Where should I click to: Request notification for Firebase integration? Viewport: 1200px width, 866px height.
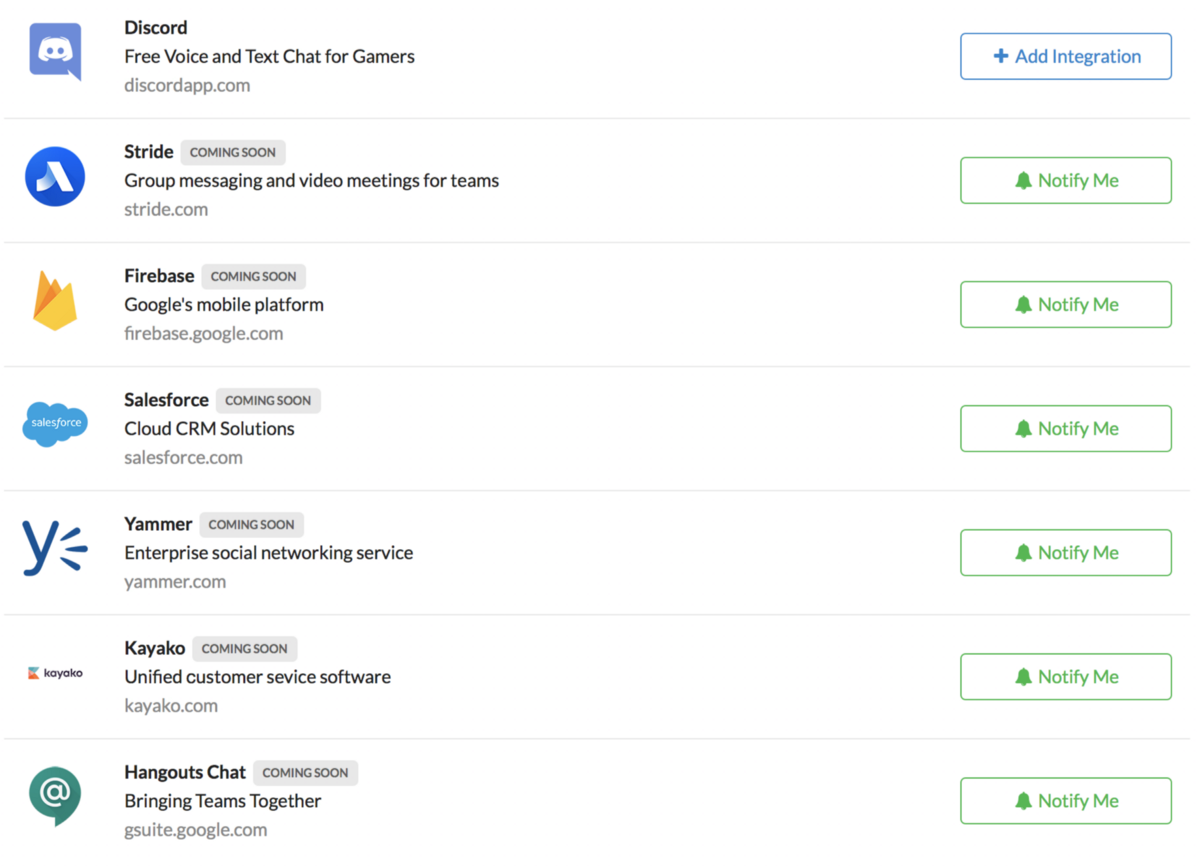point(1065,305)
